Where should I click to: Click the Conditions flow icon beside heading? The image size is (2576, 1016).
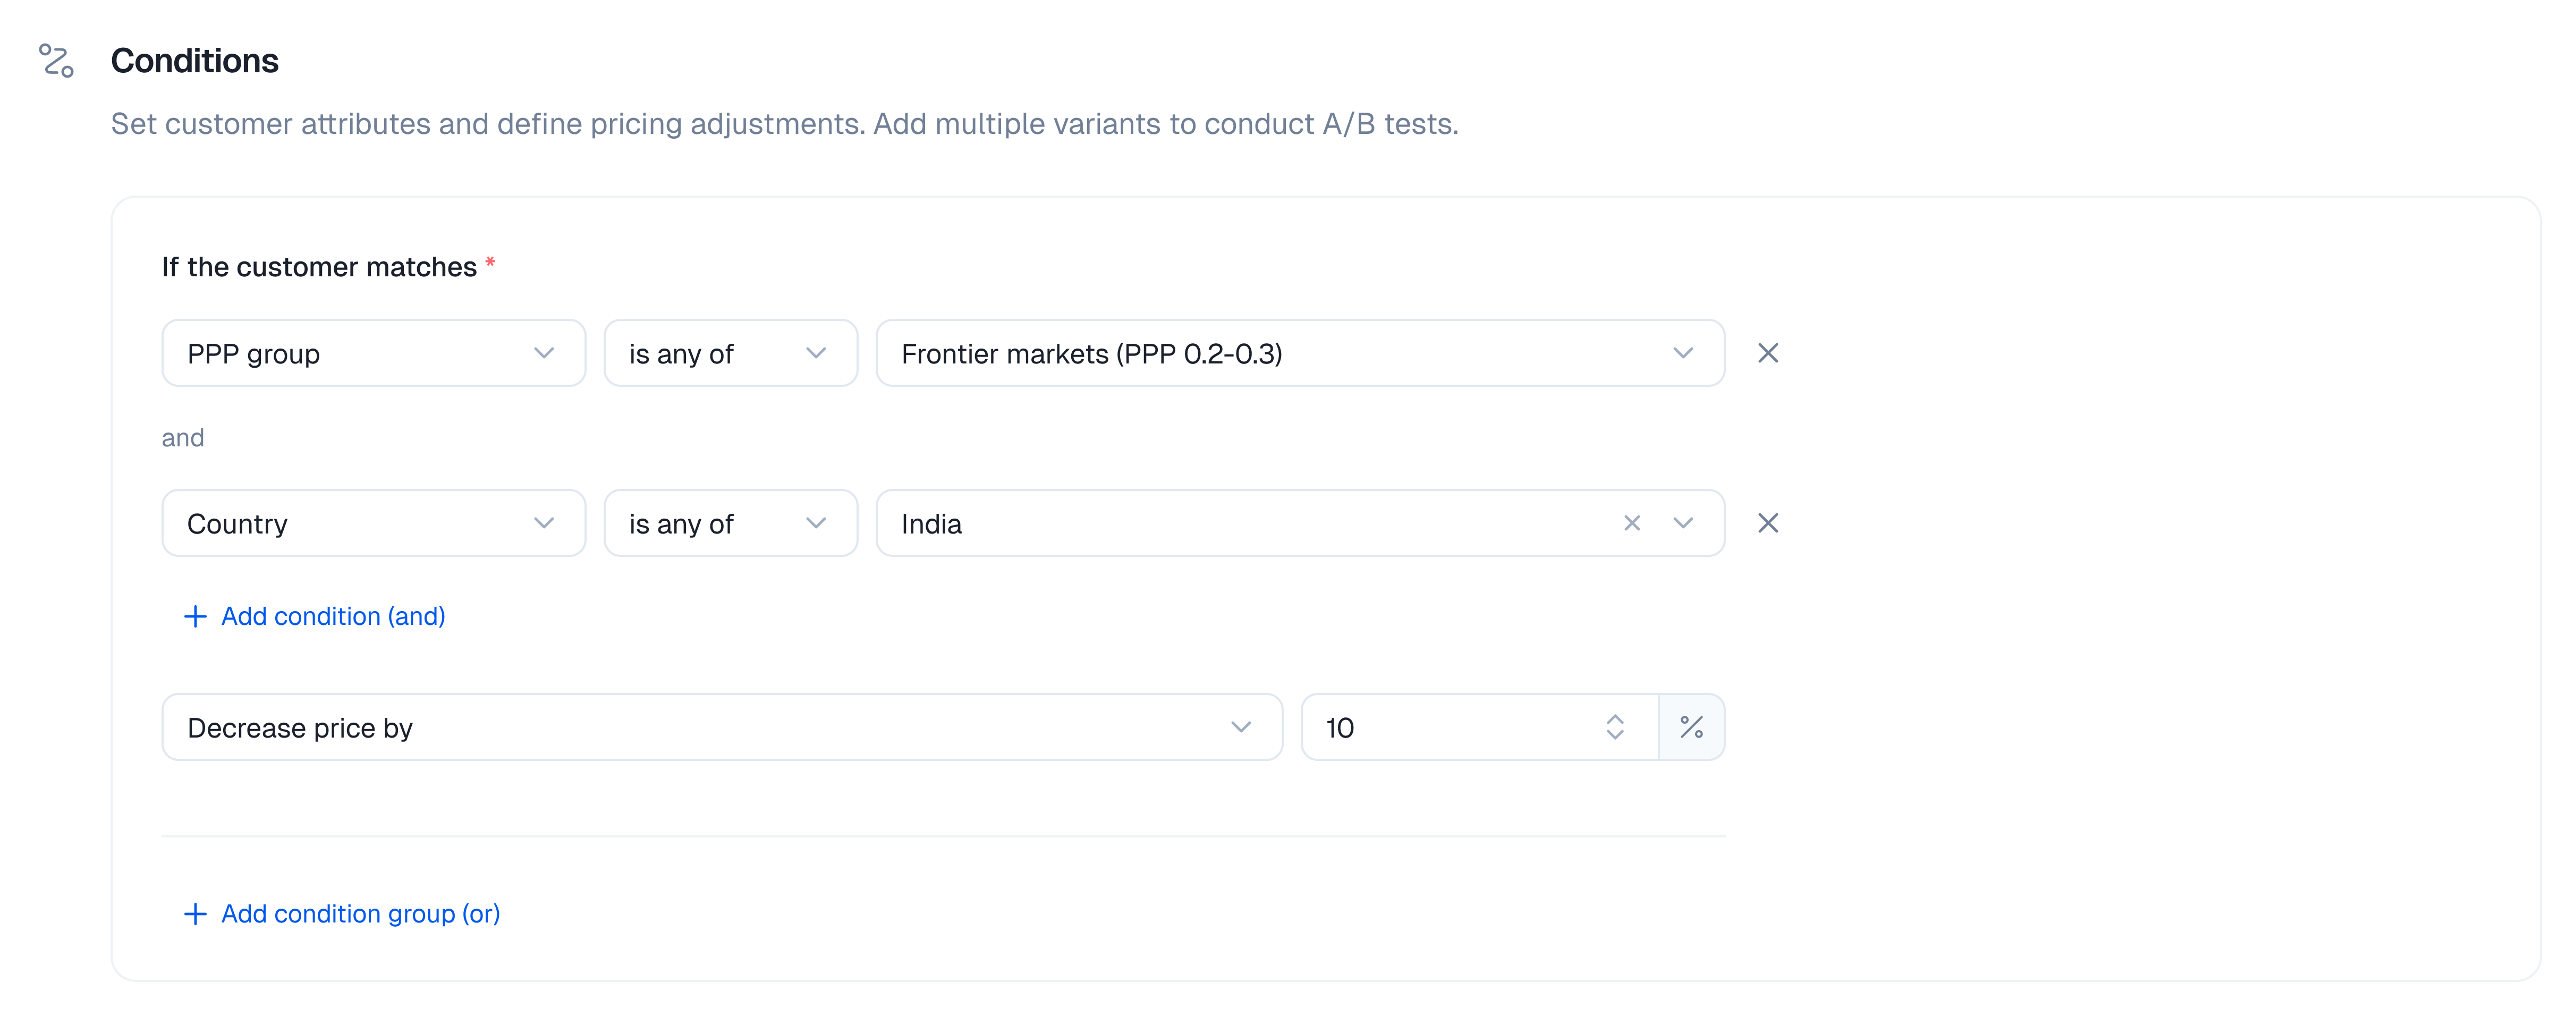pos(56,60)
